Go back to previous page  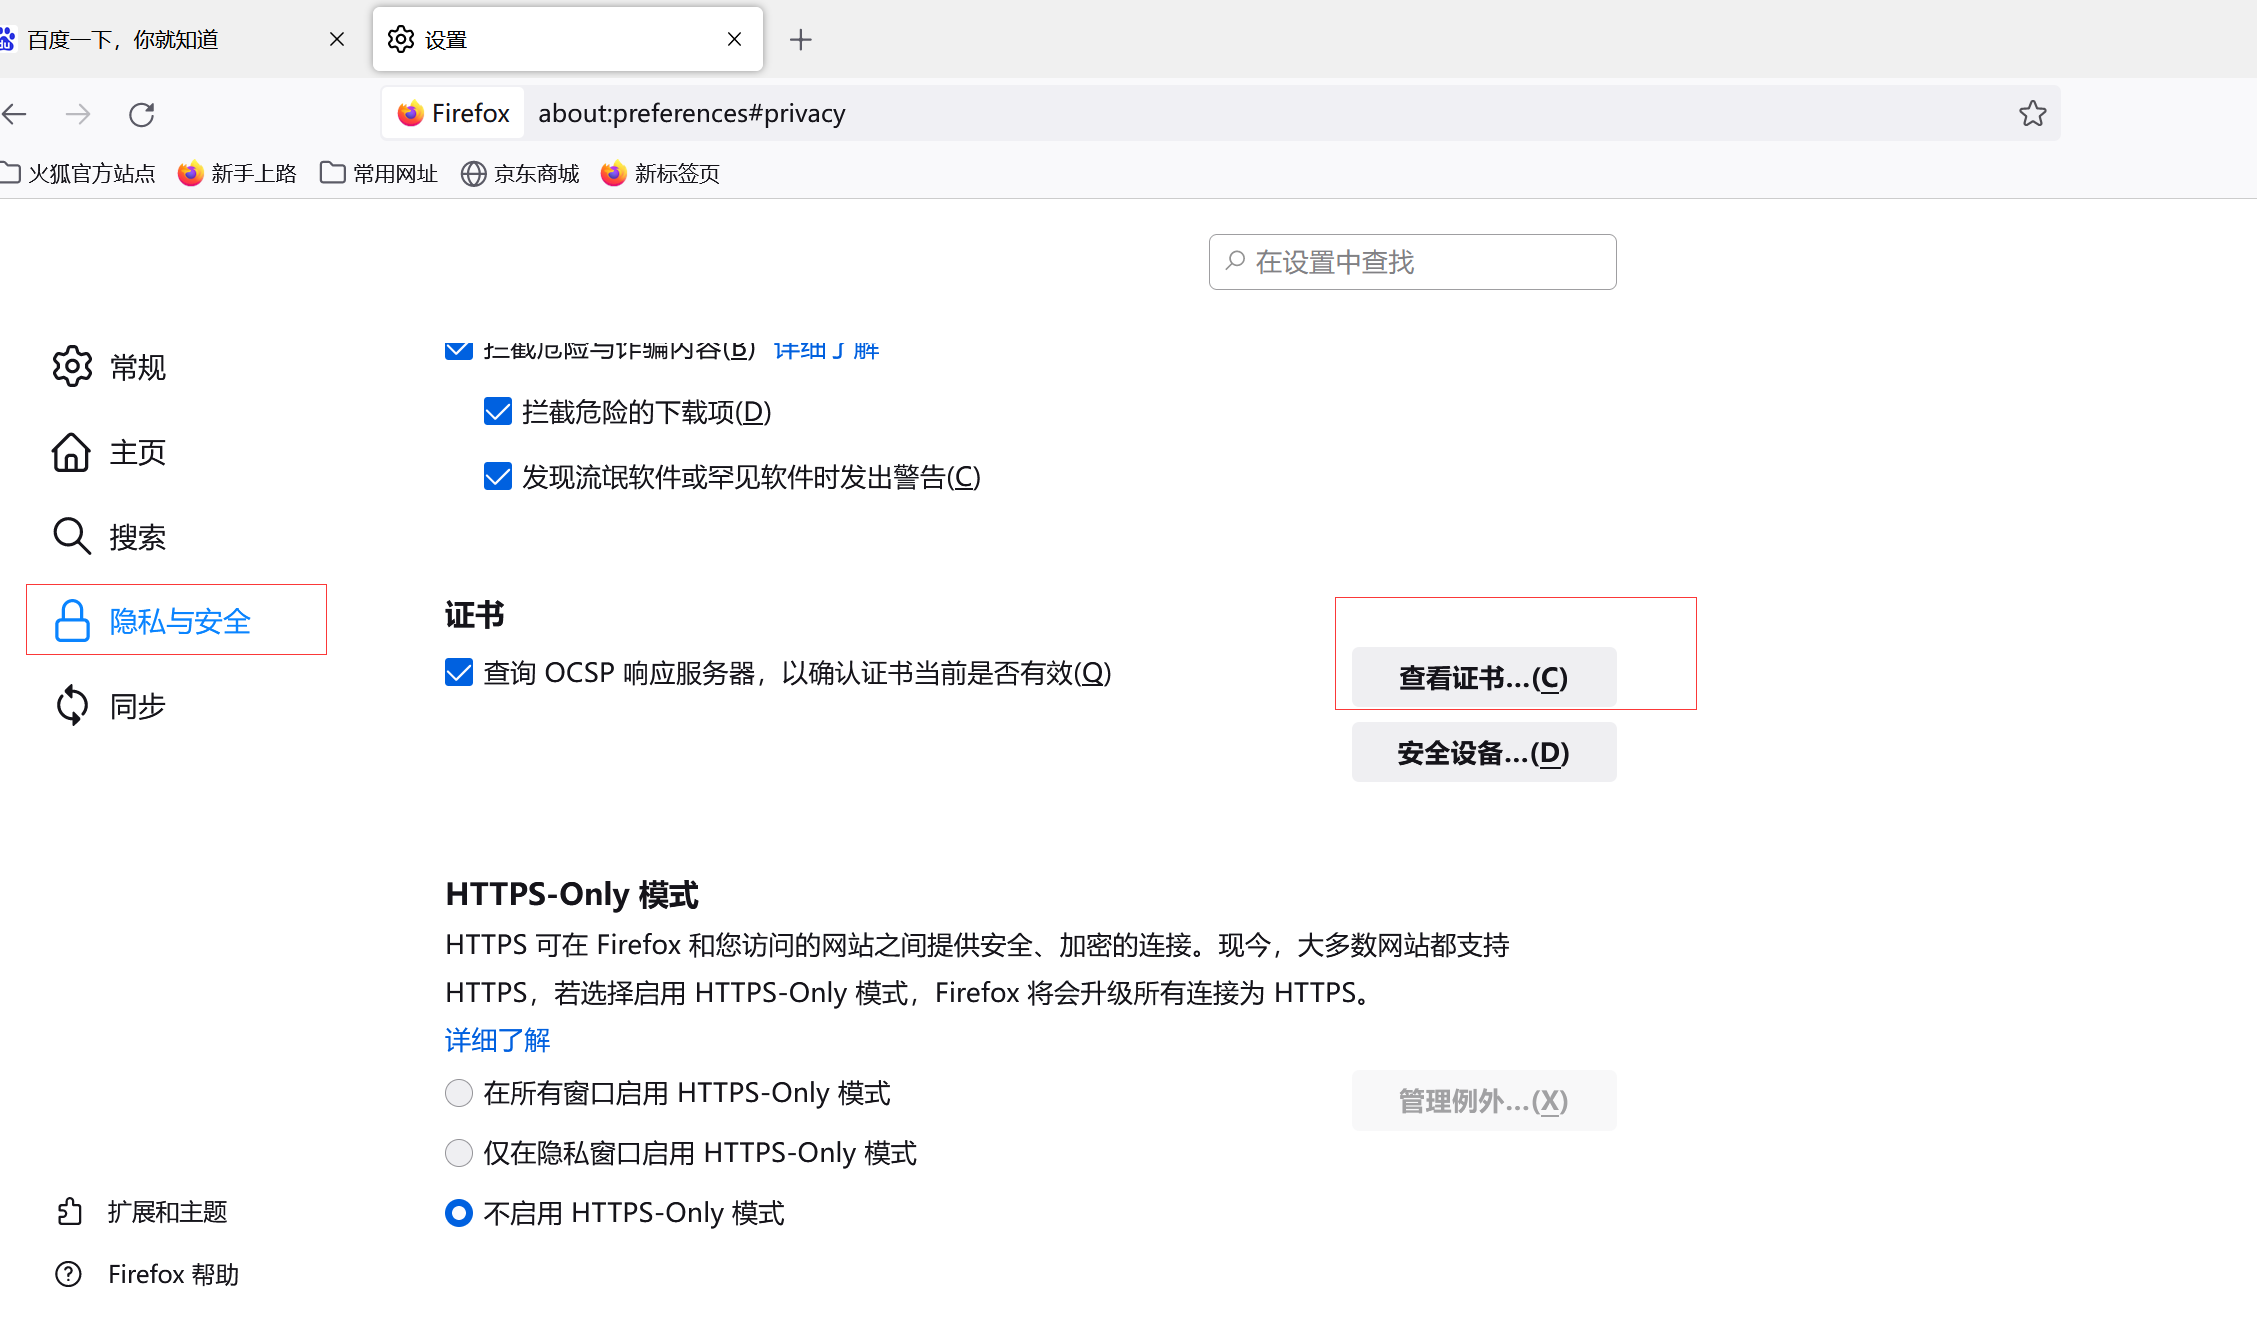coord(15,114)
